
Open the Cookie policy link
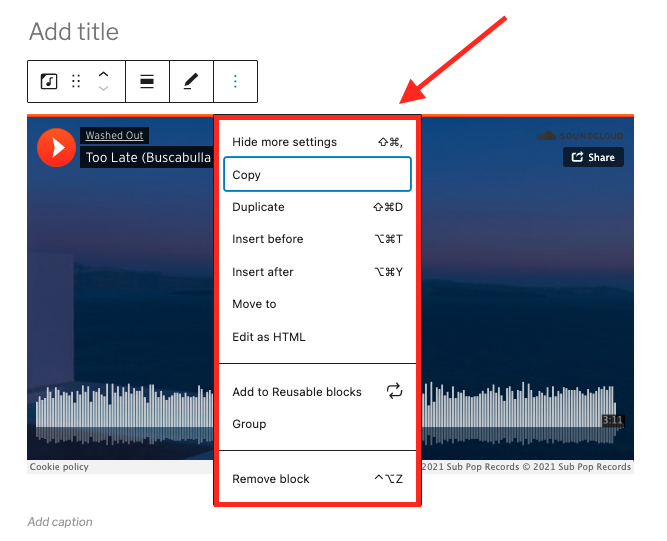click(x=59, y=467)
